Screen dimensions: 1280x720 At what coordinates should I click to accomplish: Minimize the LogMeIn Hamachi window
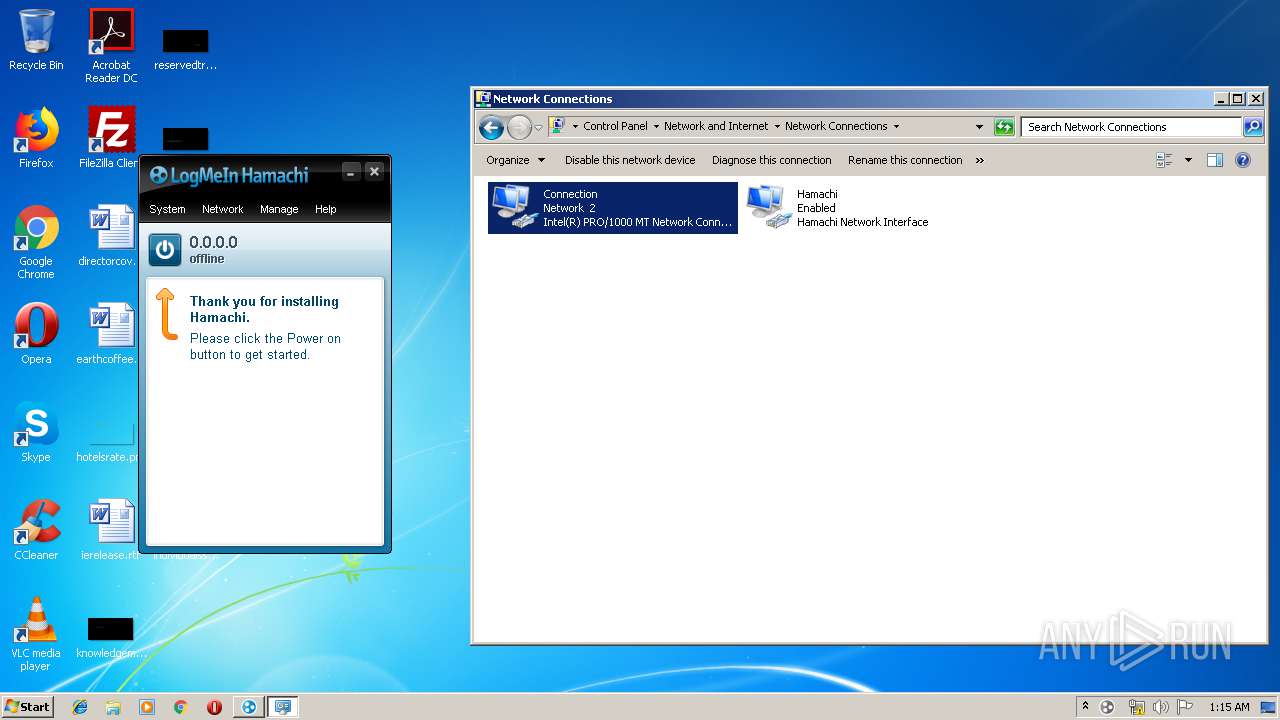[351, 172]
